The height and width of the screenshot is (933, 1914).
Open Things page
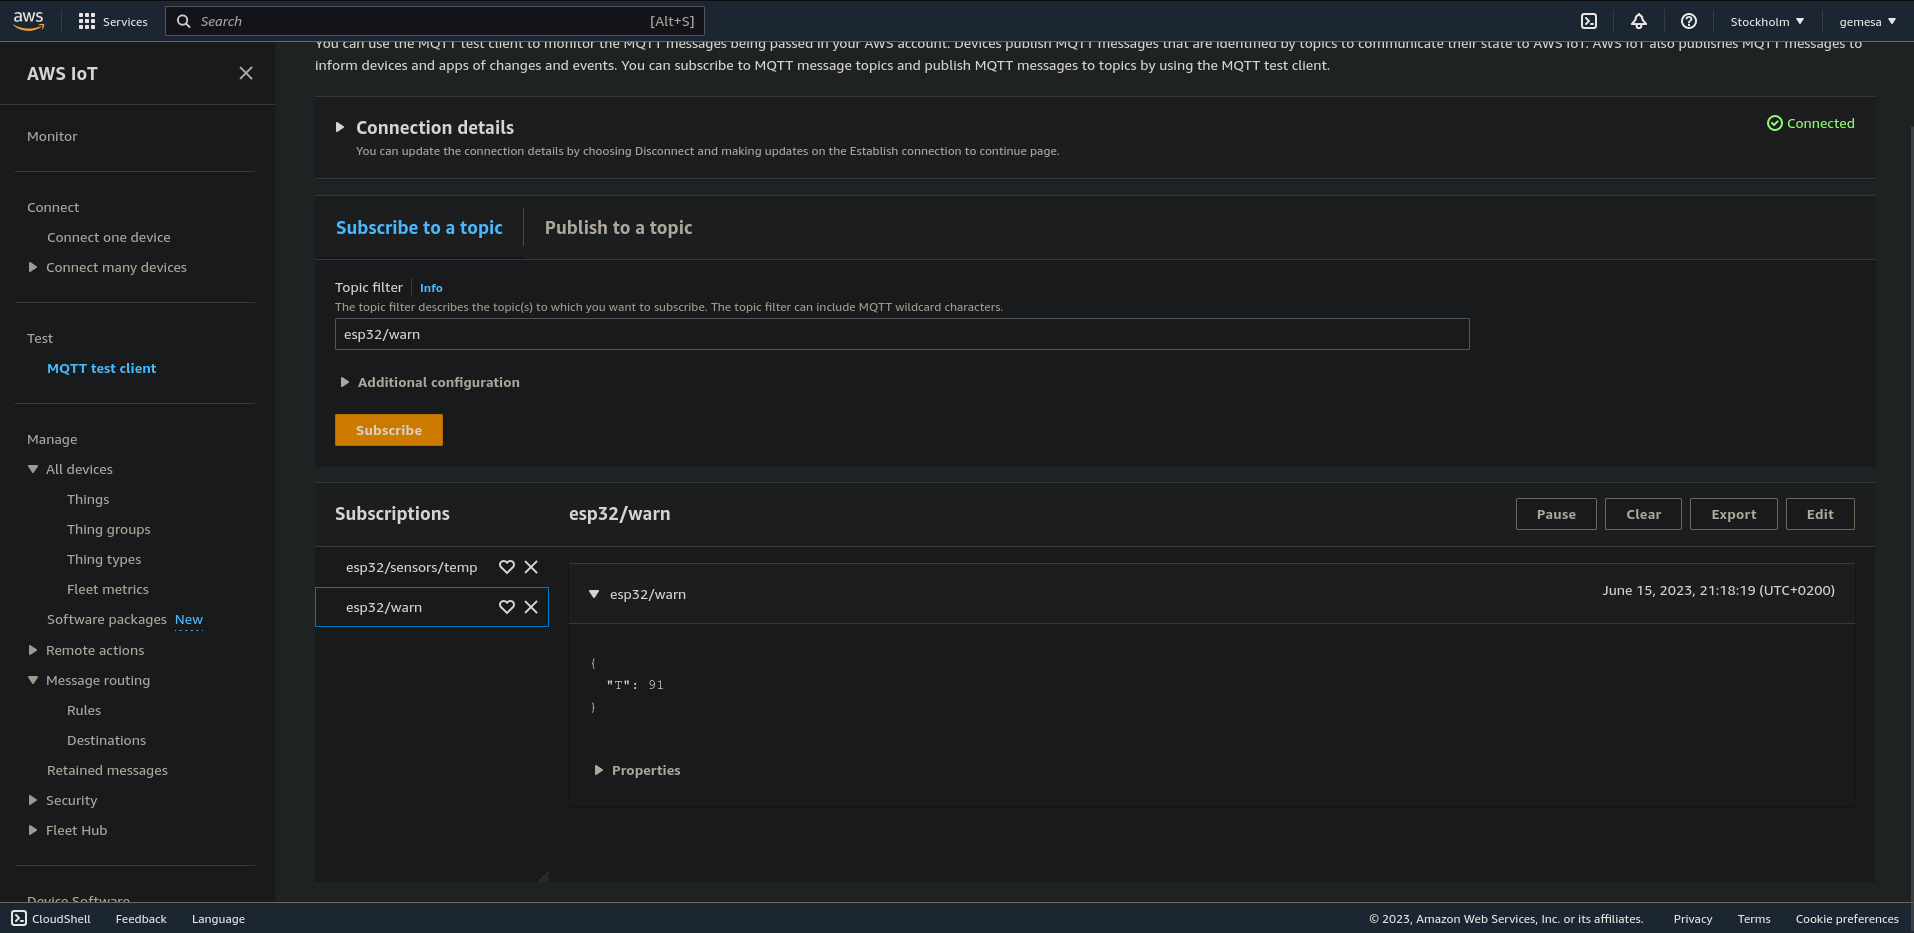(88, 499)
